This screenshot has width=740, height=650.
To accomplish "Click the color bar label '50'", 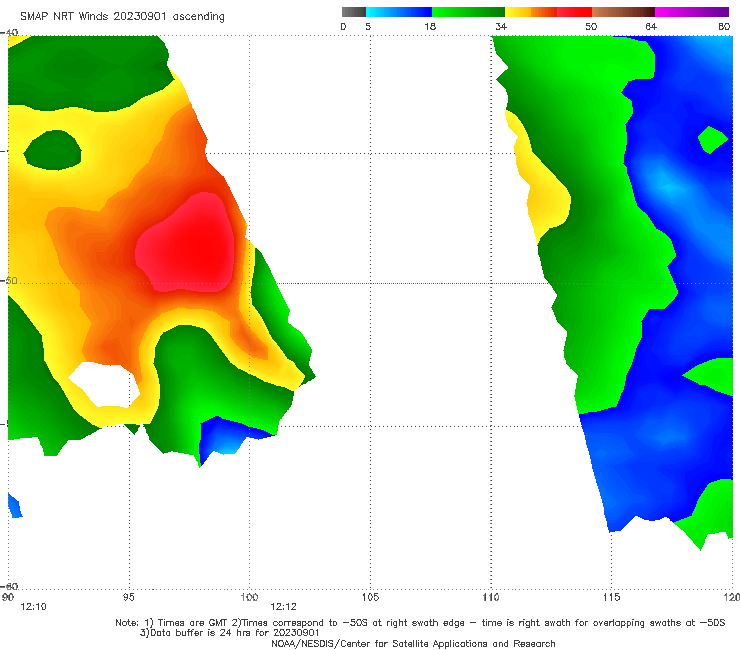I will click(591, 26).
